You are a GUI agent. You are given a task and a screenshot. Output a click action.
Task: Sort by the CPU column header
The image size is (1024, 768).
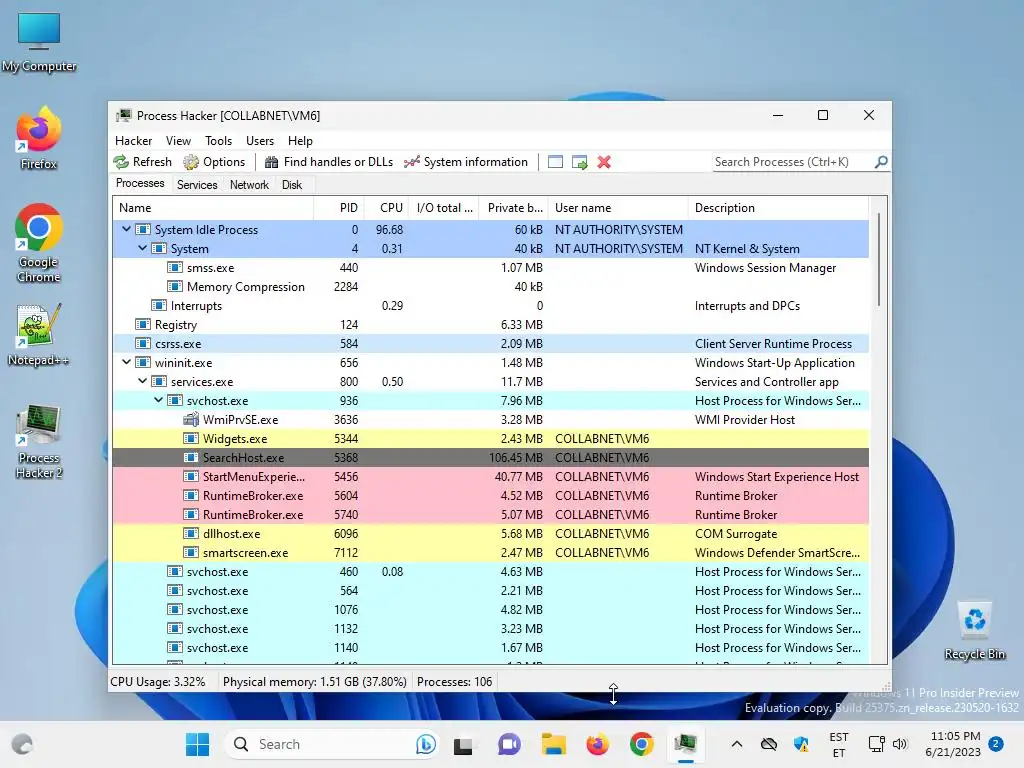coord(387,208)
